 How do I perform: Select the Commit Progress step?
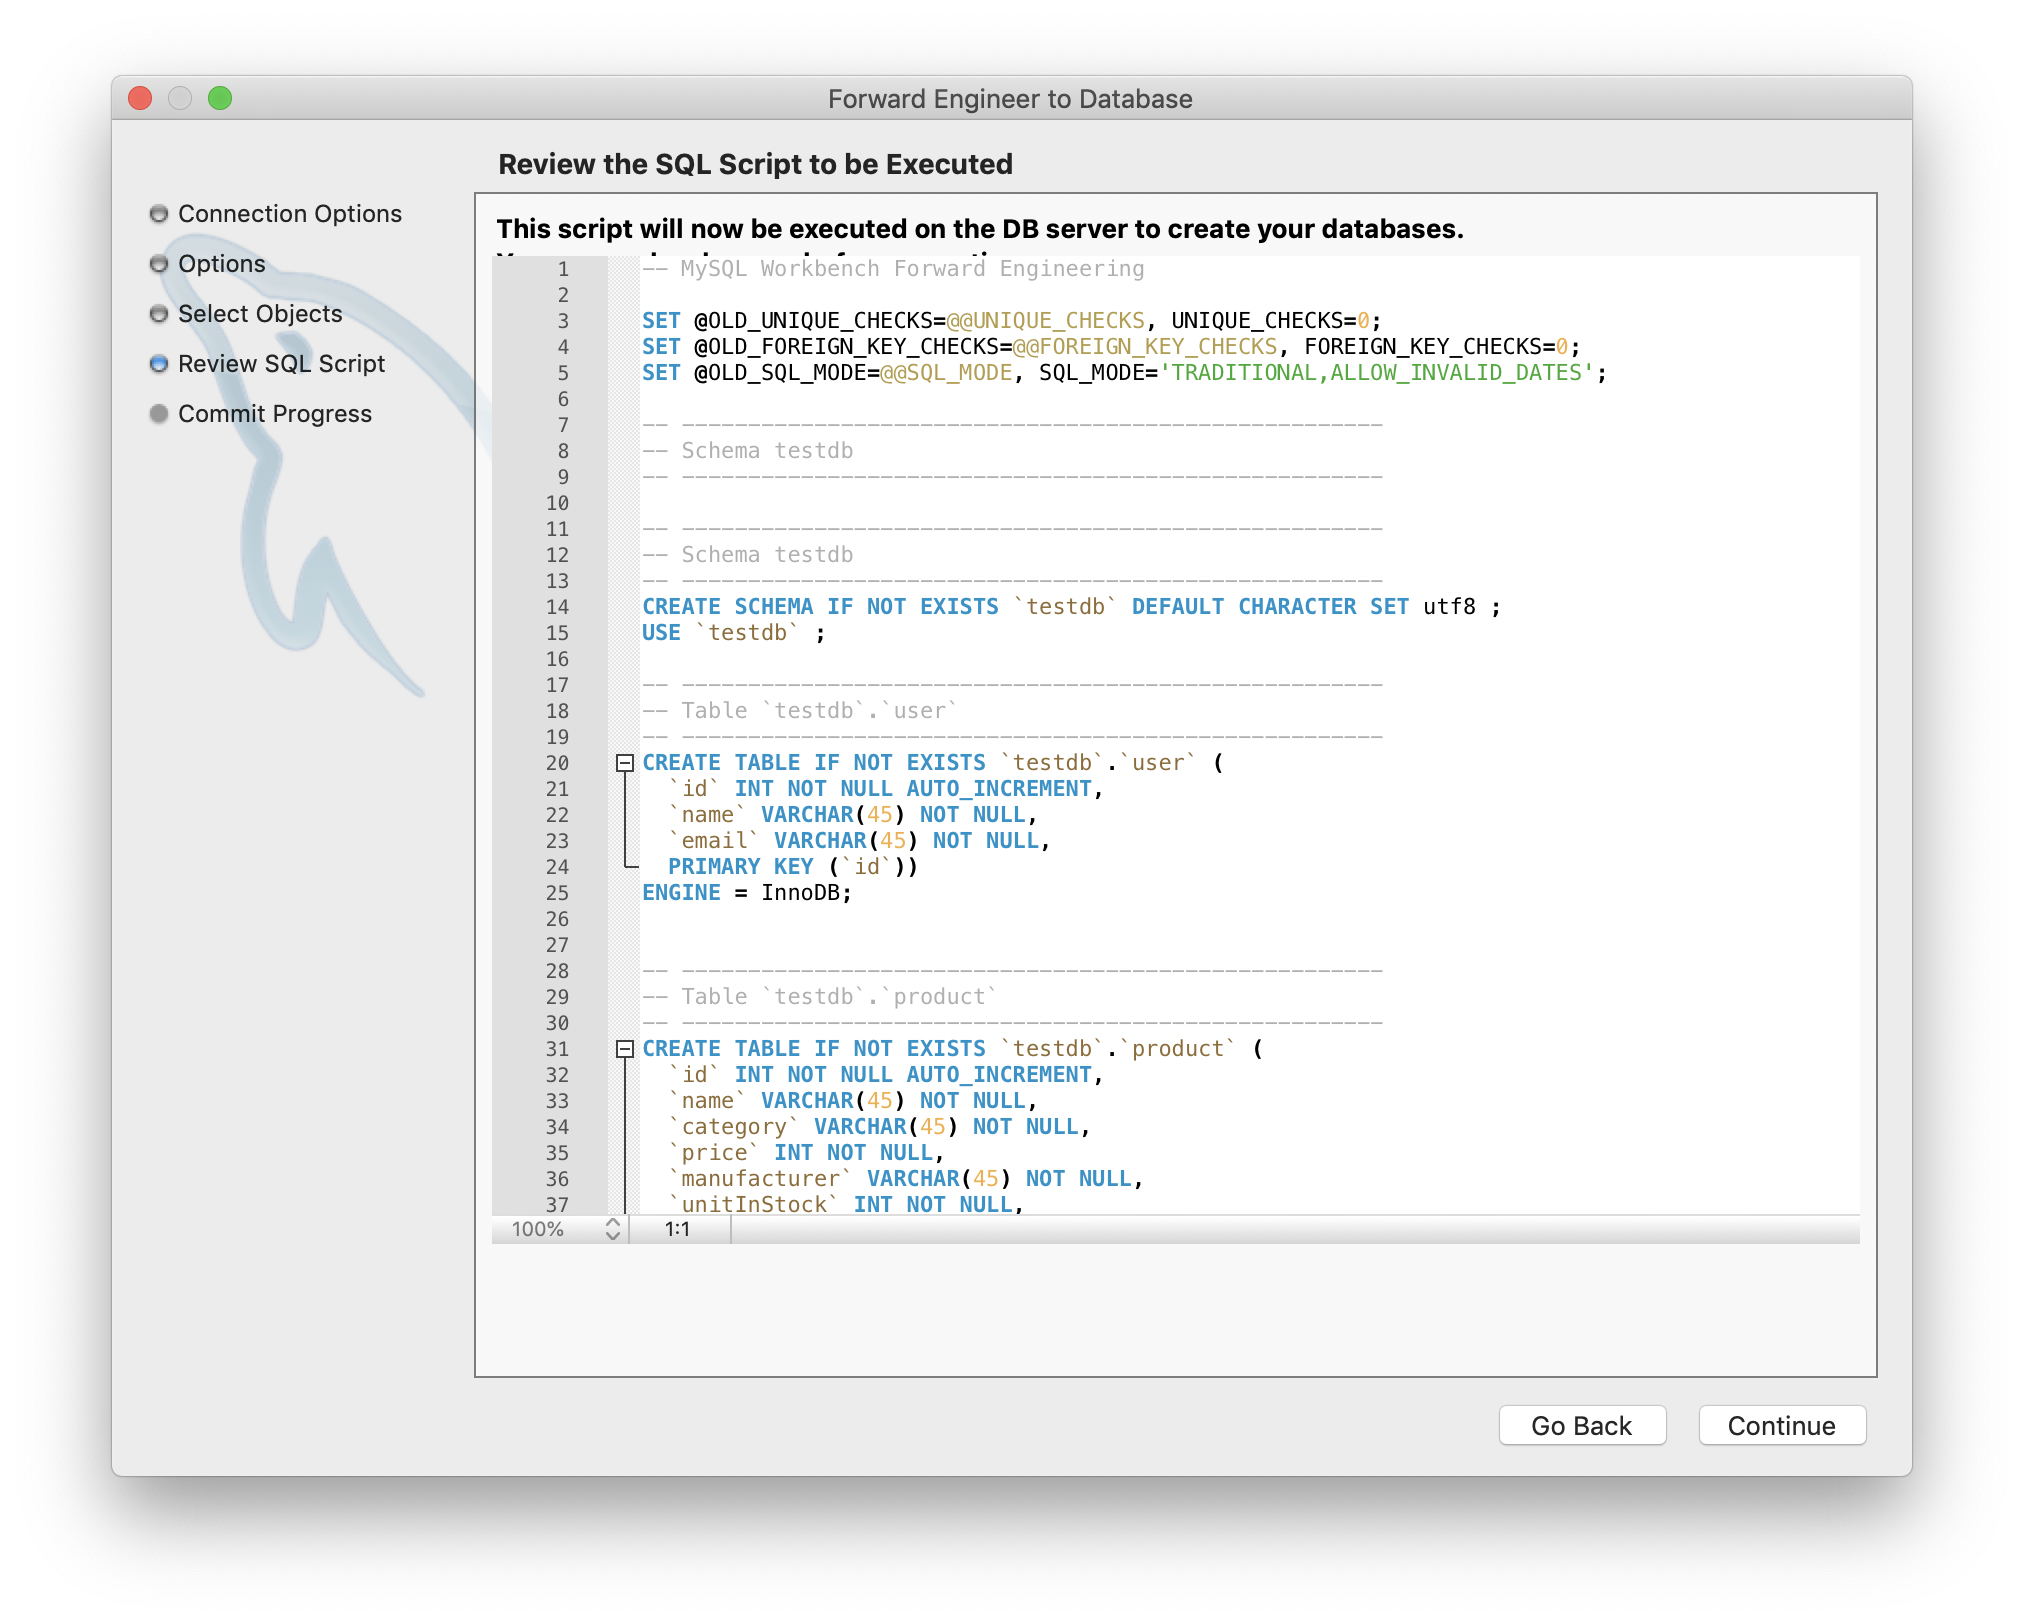click(274, 413)
